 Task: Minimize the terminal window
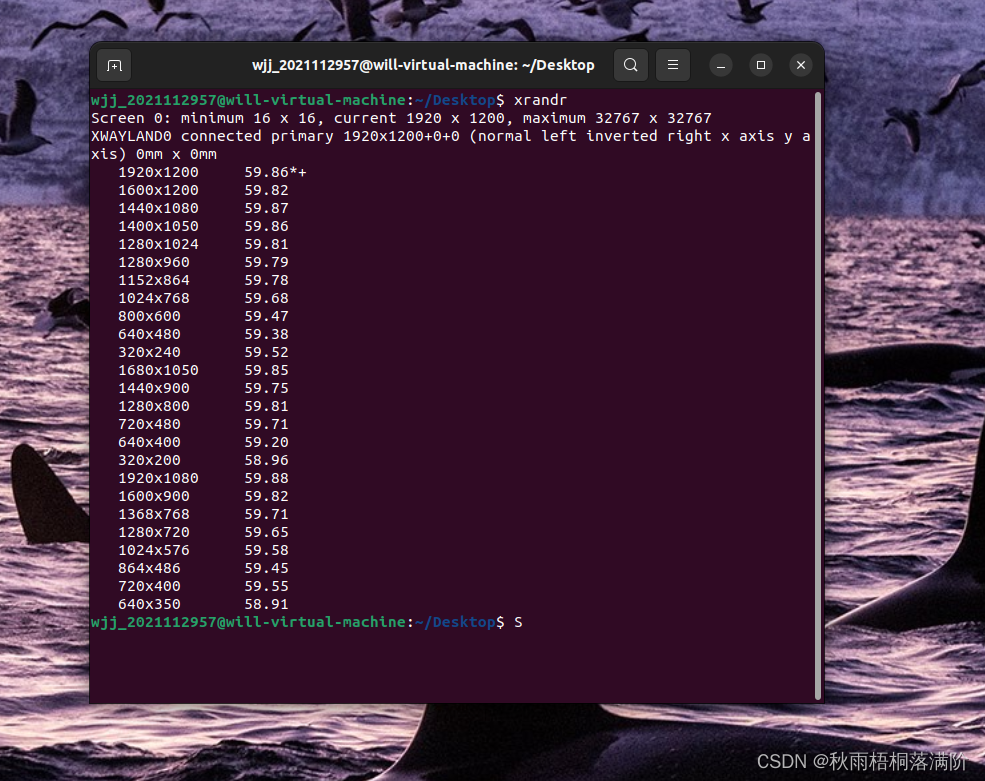(720, 64)
